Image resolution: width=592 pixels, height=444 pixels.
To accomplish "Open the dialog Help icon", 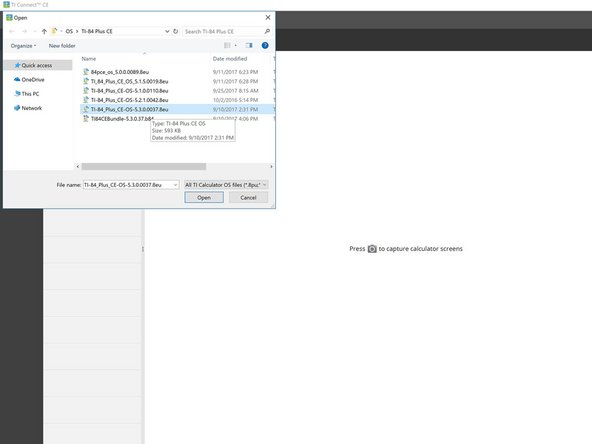I will pyautogui.click(x=265, y=45).
